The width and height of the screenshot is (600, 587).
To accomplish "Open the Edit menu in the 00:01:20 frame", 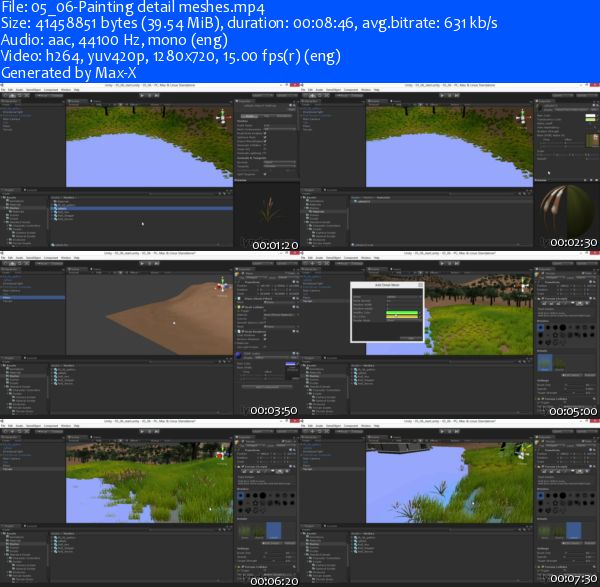I will (x=10, y=90).
